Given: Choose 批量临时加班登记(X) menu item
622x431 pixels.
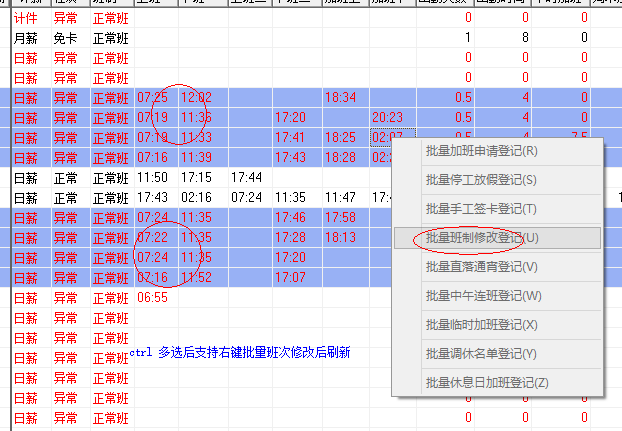Looking at the screenshot, I should pos(481,326).
